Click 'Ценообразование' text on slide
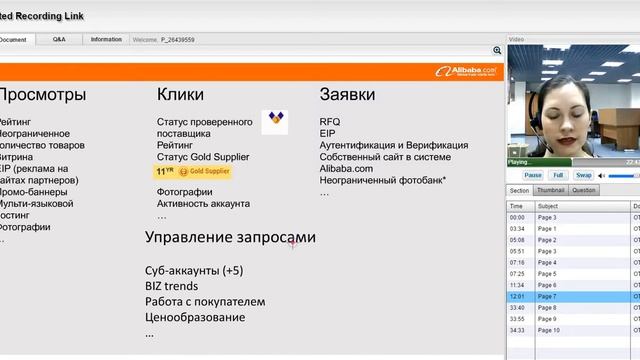Viewport: 640px width, 360px height. [195, 318]
